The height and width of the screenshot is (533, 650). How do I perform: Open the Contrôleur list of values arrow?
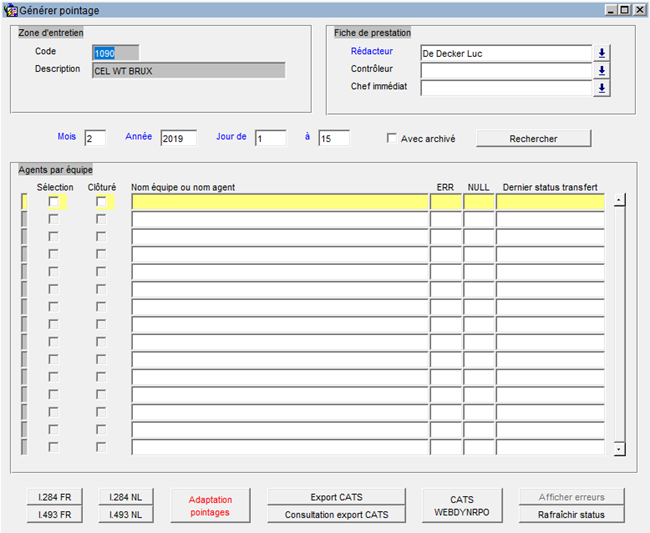click(x=601, y=70)
